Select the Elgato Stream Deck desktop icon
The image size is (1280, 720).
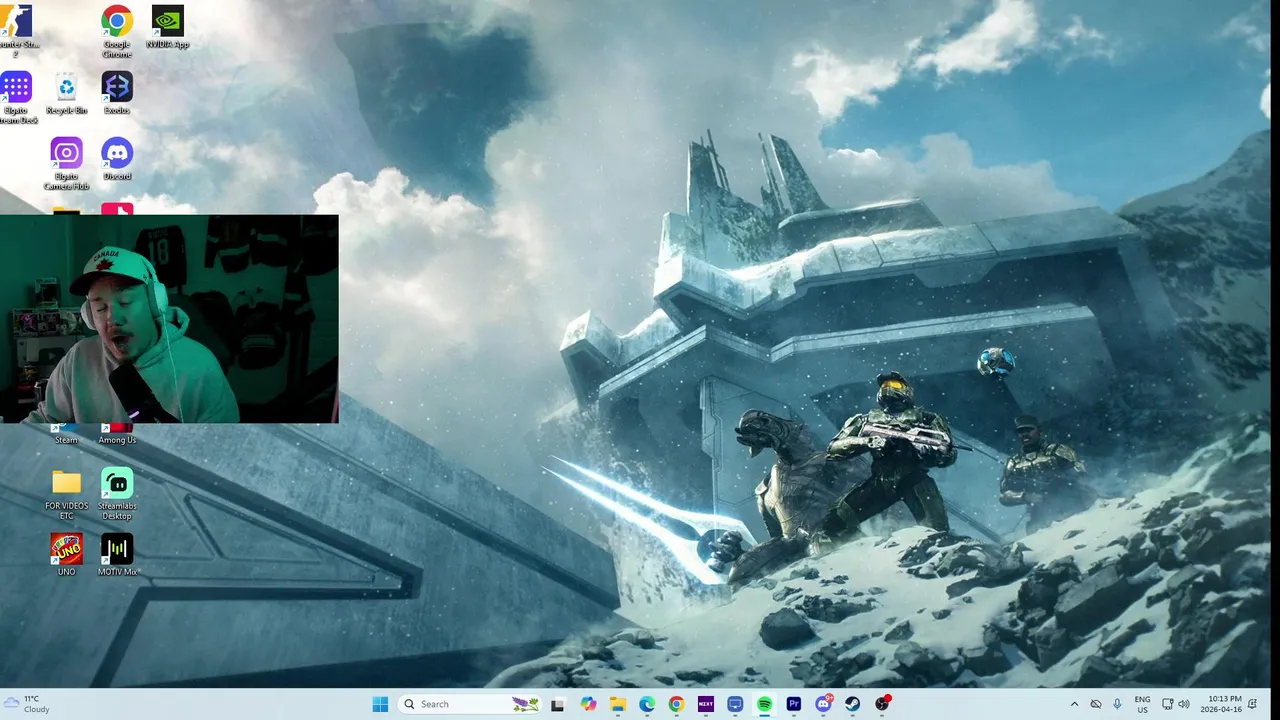16,97
